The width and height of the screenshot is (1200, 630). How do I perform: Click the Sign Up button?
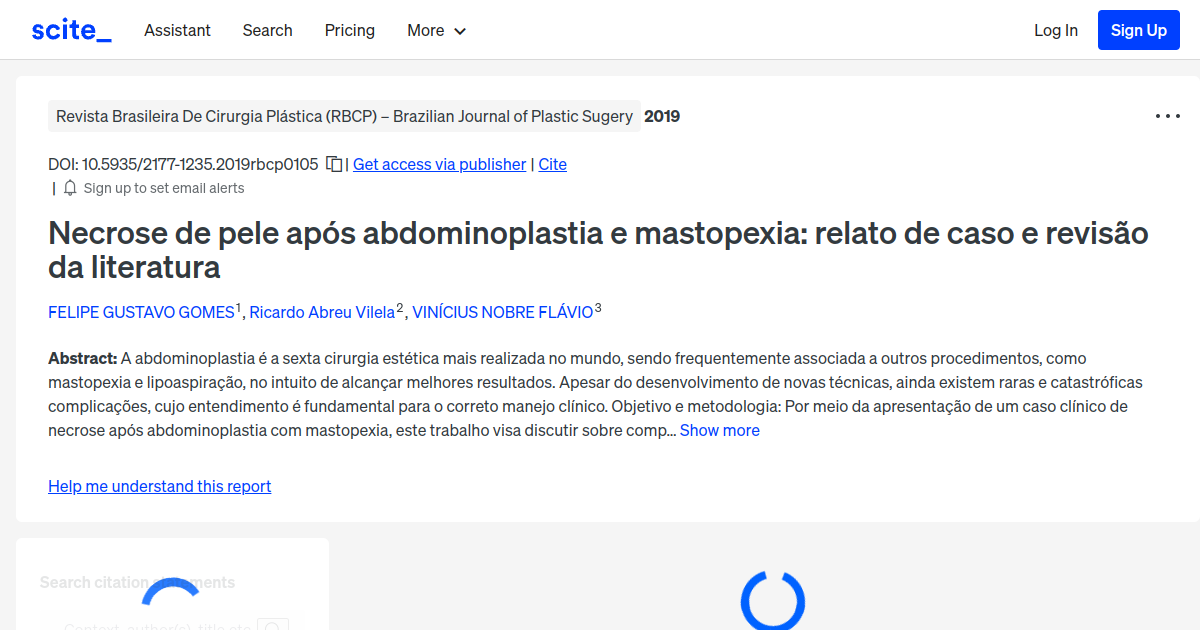point(1138,29)
